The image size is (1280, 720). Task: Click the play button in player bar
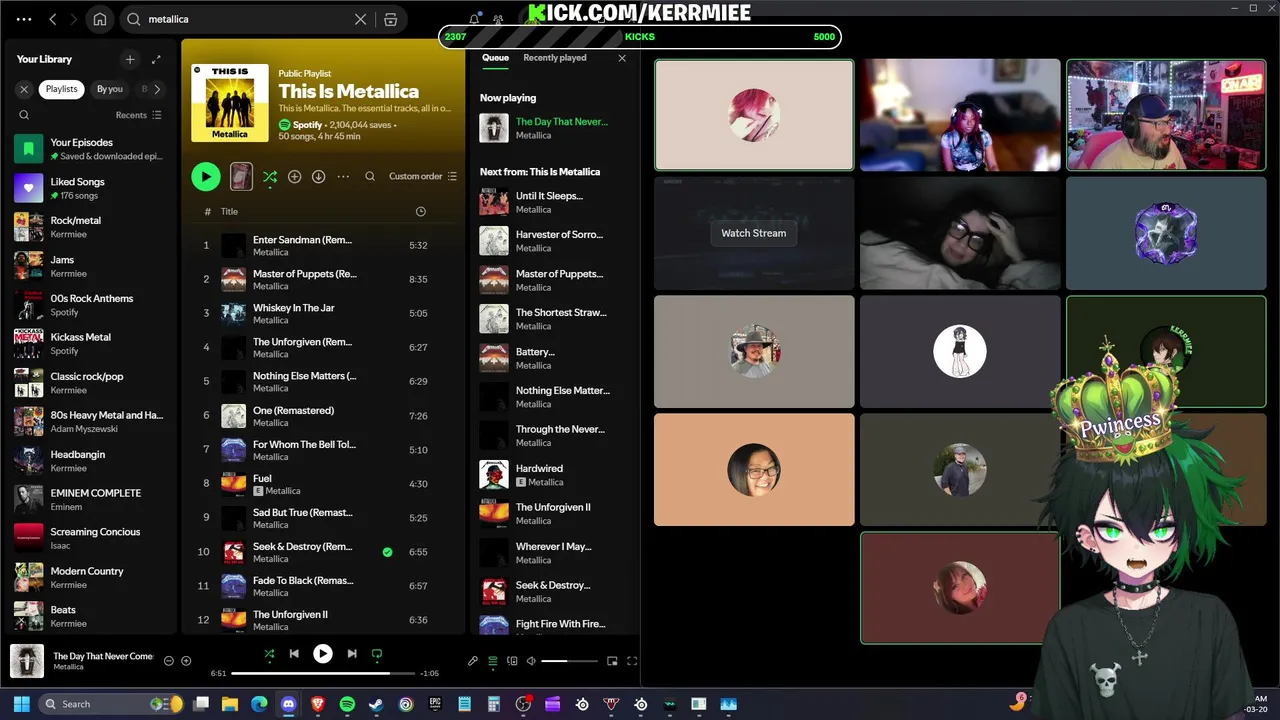point(323,653)
